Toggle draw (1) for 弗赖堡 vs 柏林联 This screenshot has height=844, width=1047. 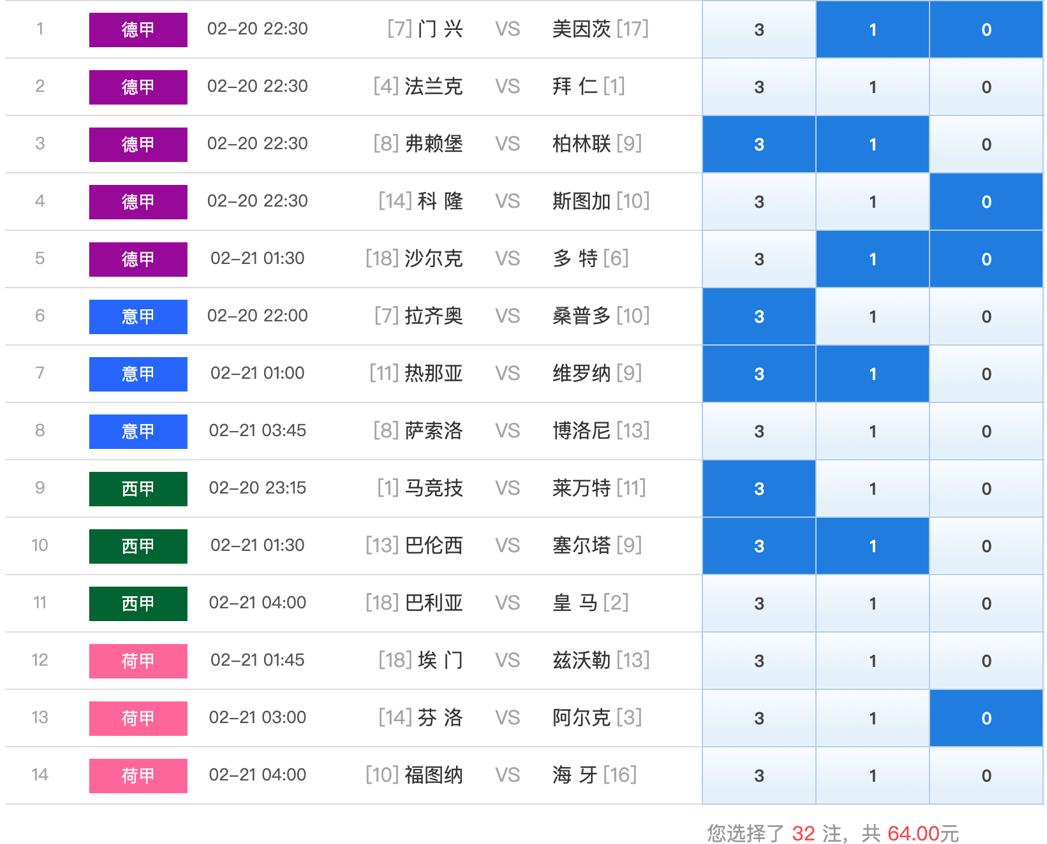[872, 144]
